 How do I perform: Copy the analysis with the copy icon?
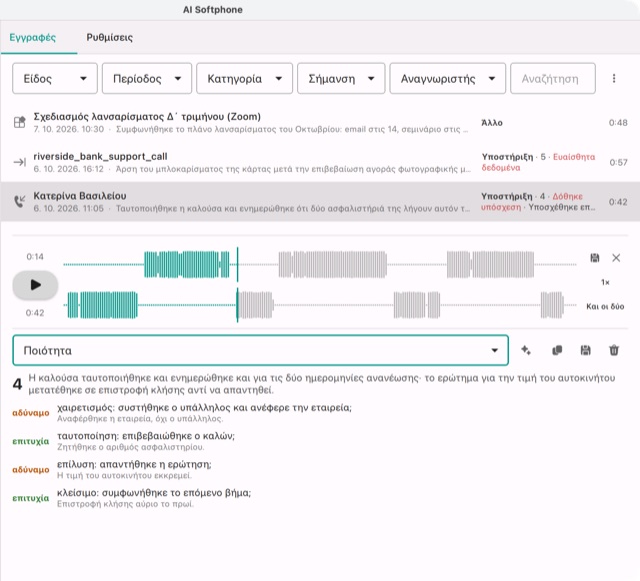click(557, 350)
